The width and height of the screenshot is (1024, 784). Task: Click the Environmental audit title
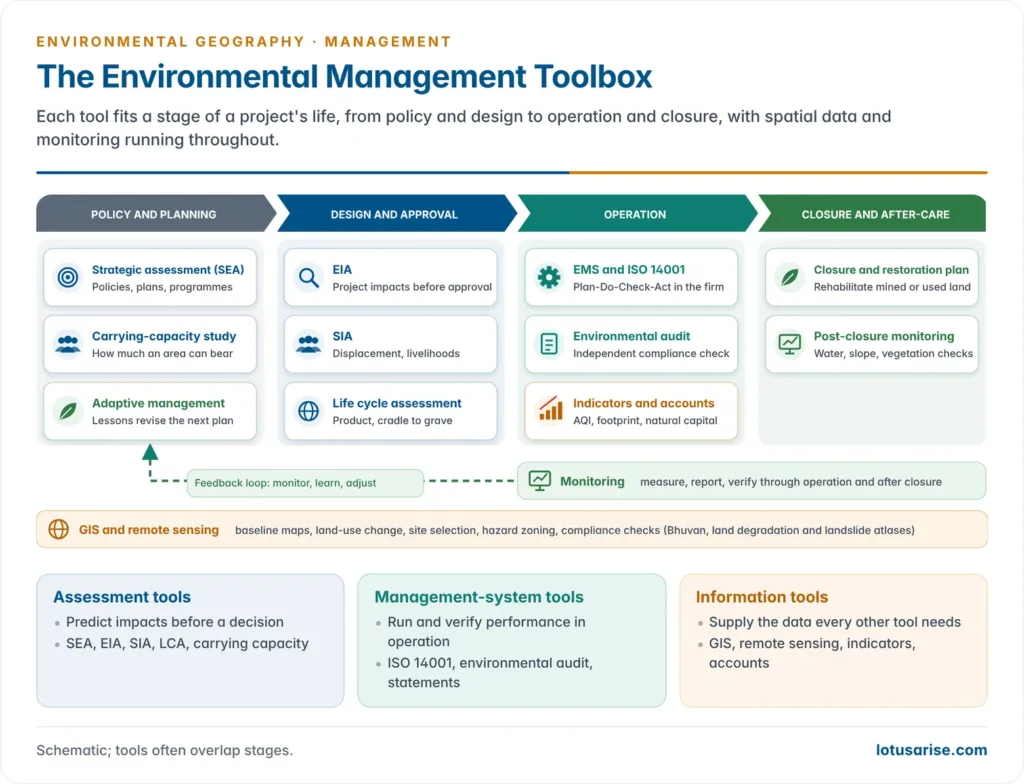click(x=632, y=336)
